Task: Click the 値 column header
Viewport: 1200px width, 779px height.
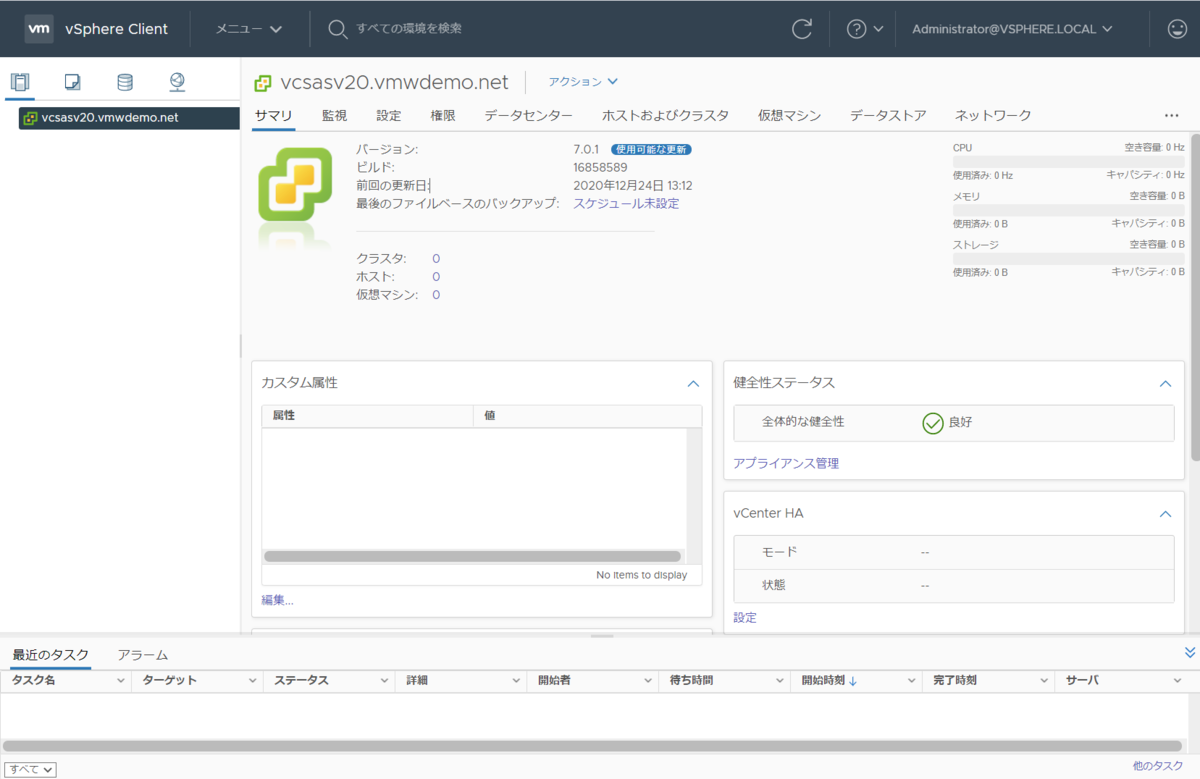Action: click(x=588, y=415)
